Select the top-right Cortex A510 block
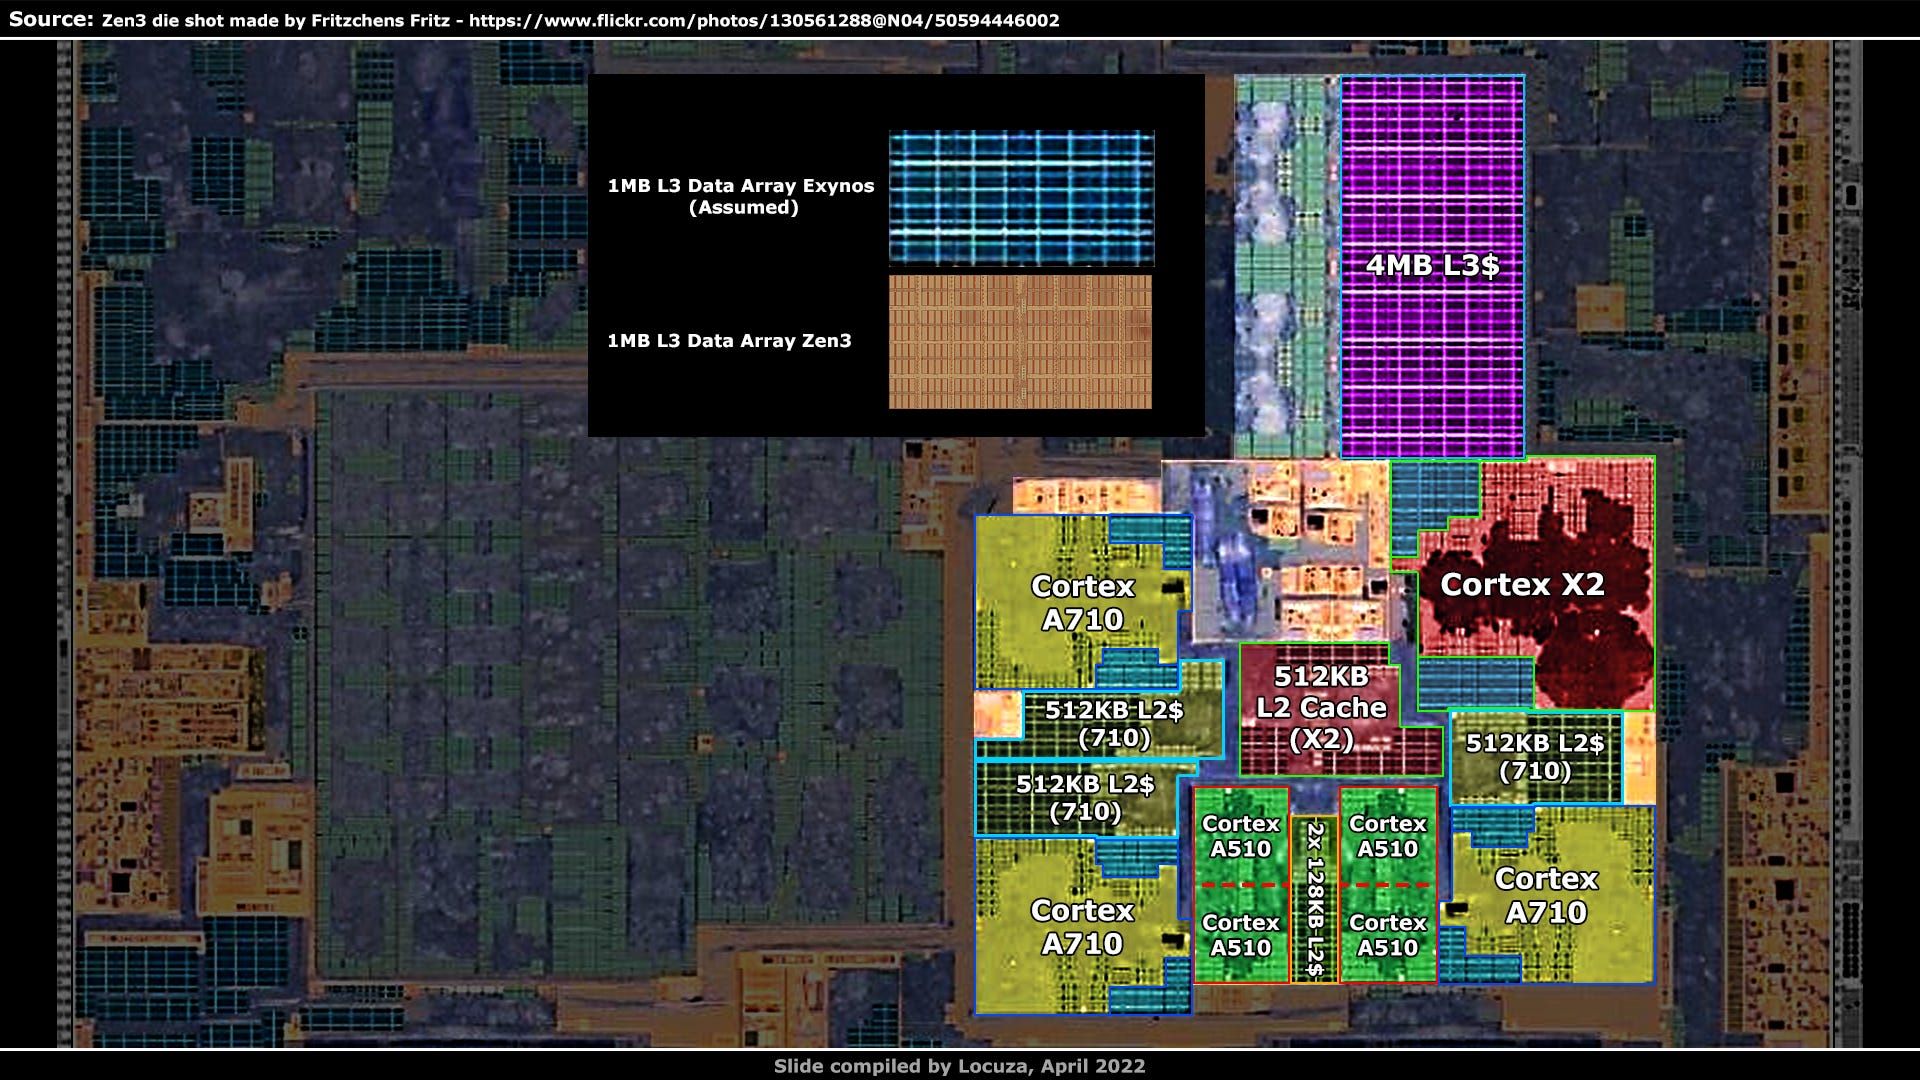Image resolution: width=1920 pixels, height=1080 pixels. [1387, 836]
